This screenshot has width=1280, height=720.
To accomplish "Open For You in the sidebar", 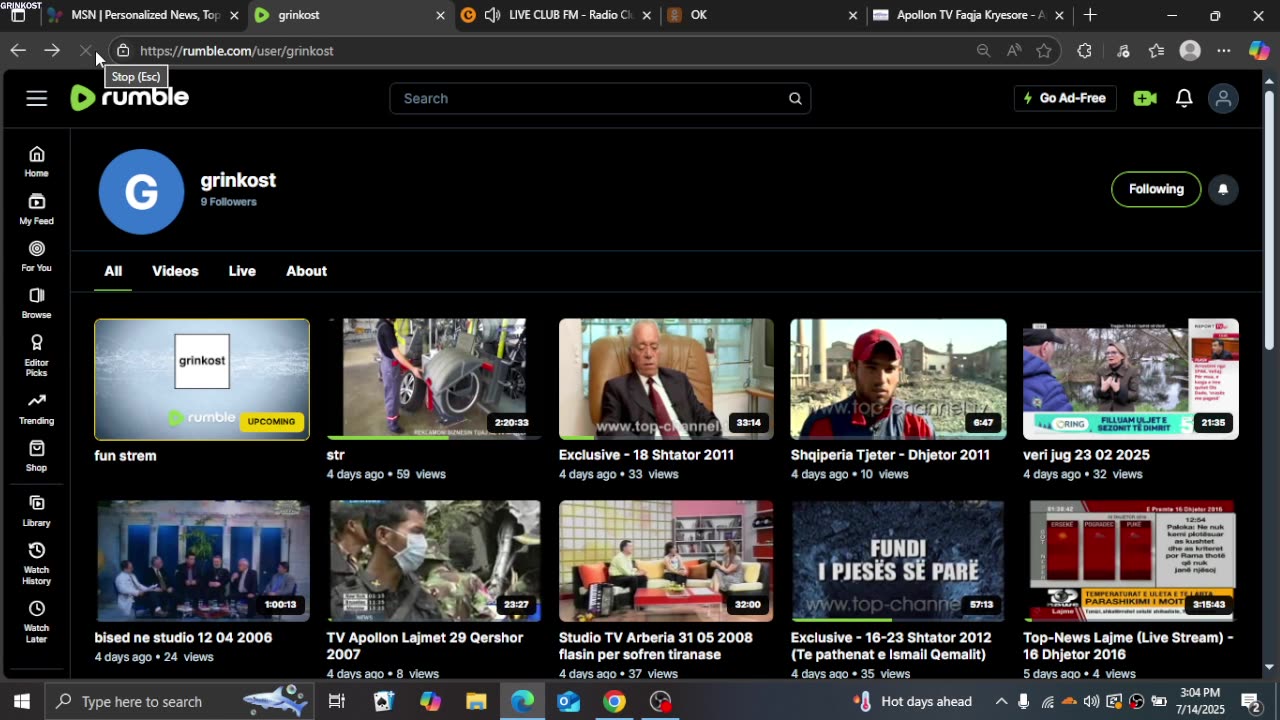I will coord(36,256).
